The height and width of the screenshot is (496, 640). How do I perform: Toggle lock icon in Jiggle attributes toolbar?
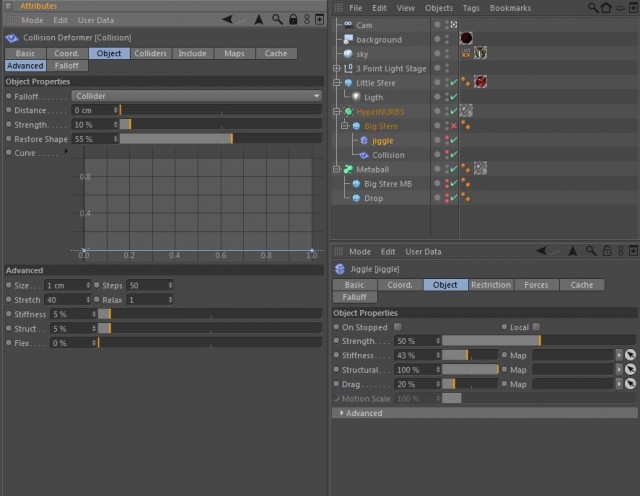tap(607, 251)
